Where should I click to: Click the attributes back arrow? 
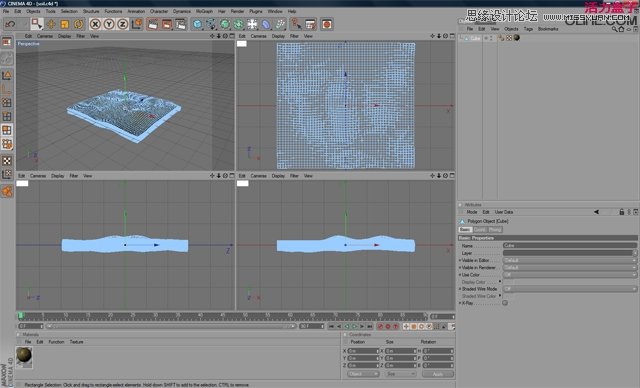[x=596, y=212]
